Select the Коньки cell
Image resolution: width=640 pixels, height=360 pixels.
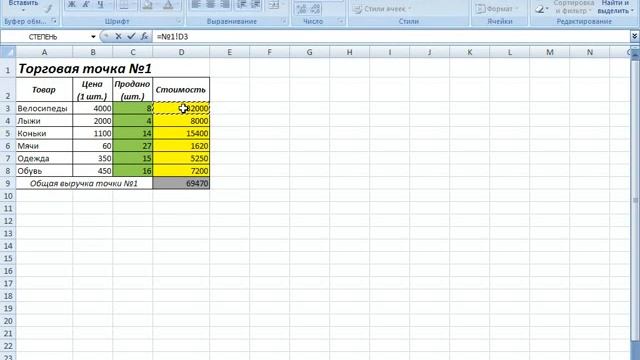[44, 133]
